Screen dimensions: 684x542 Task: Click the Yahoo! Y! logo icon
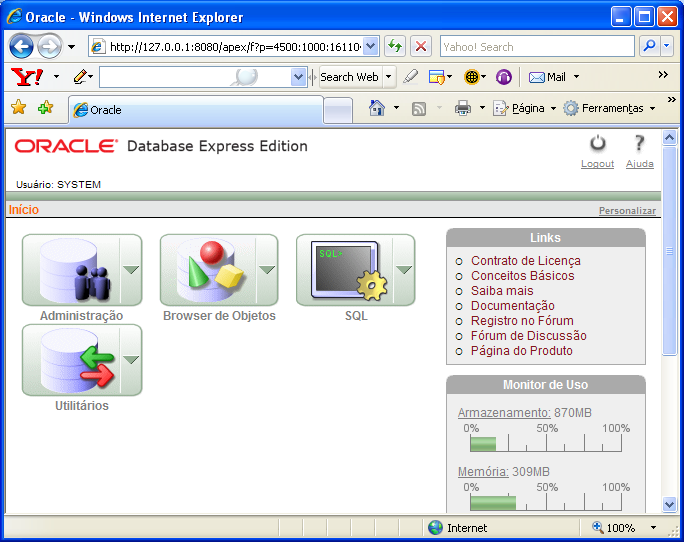[27, 77]
